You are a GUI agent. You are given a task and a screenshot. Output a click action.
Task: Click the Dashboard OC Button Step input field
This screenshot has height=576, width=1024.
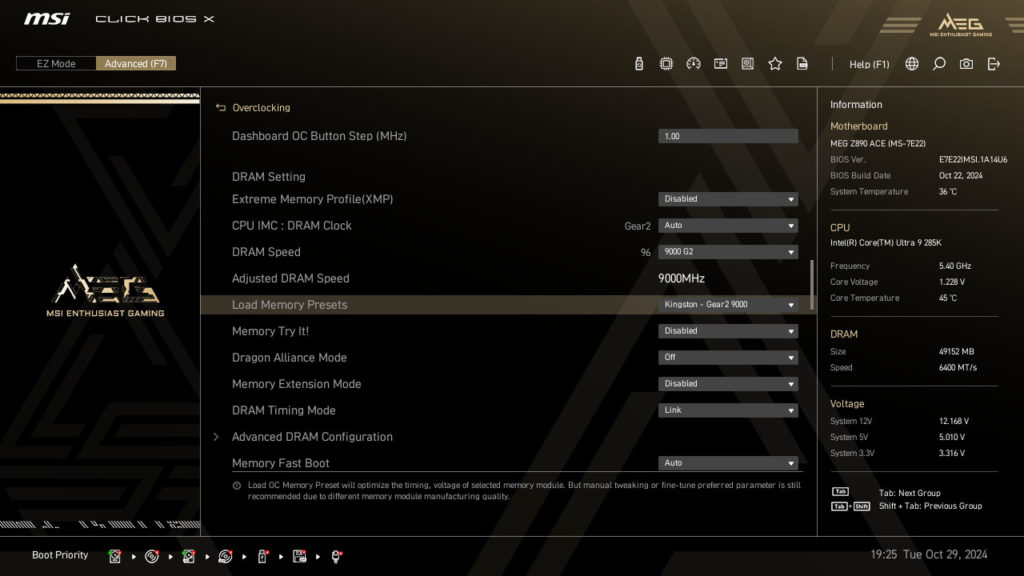pyautogui.click(x=728, y=136)
